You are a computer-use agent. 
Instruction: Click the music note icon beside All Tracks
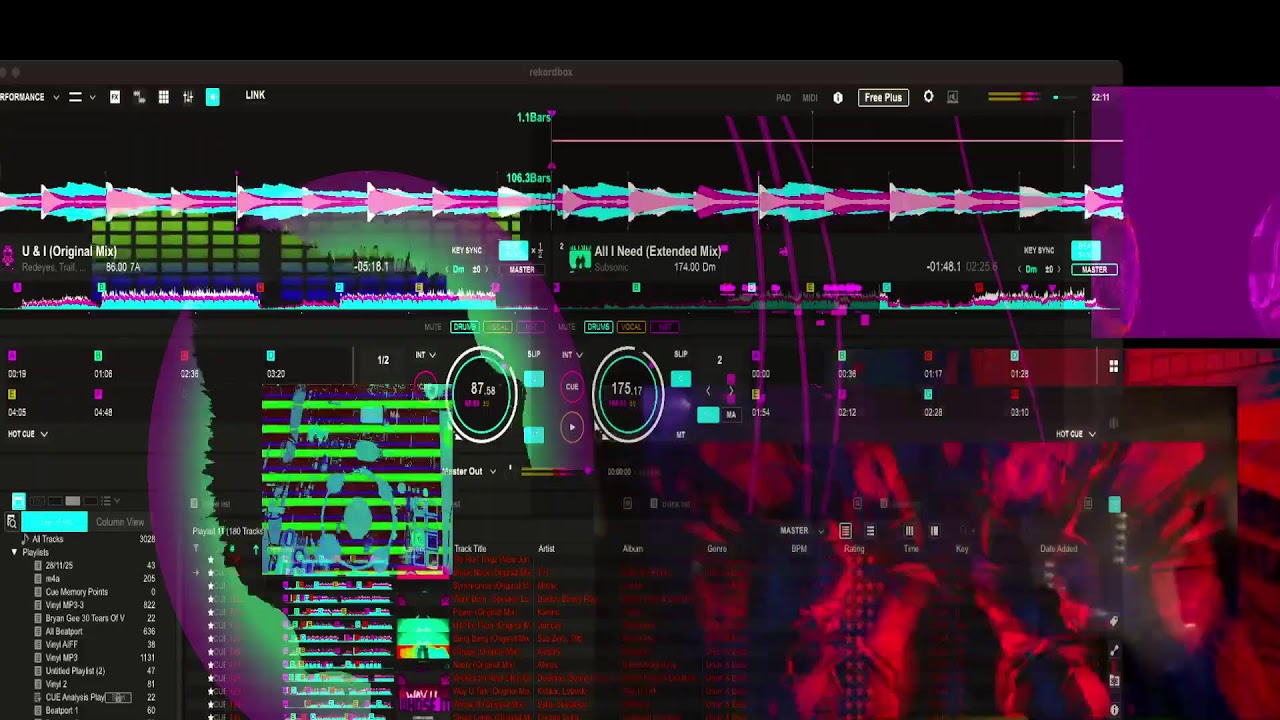25,539
